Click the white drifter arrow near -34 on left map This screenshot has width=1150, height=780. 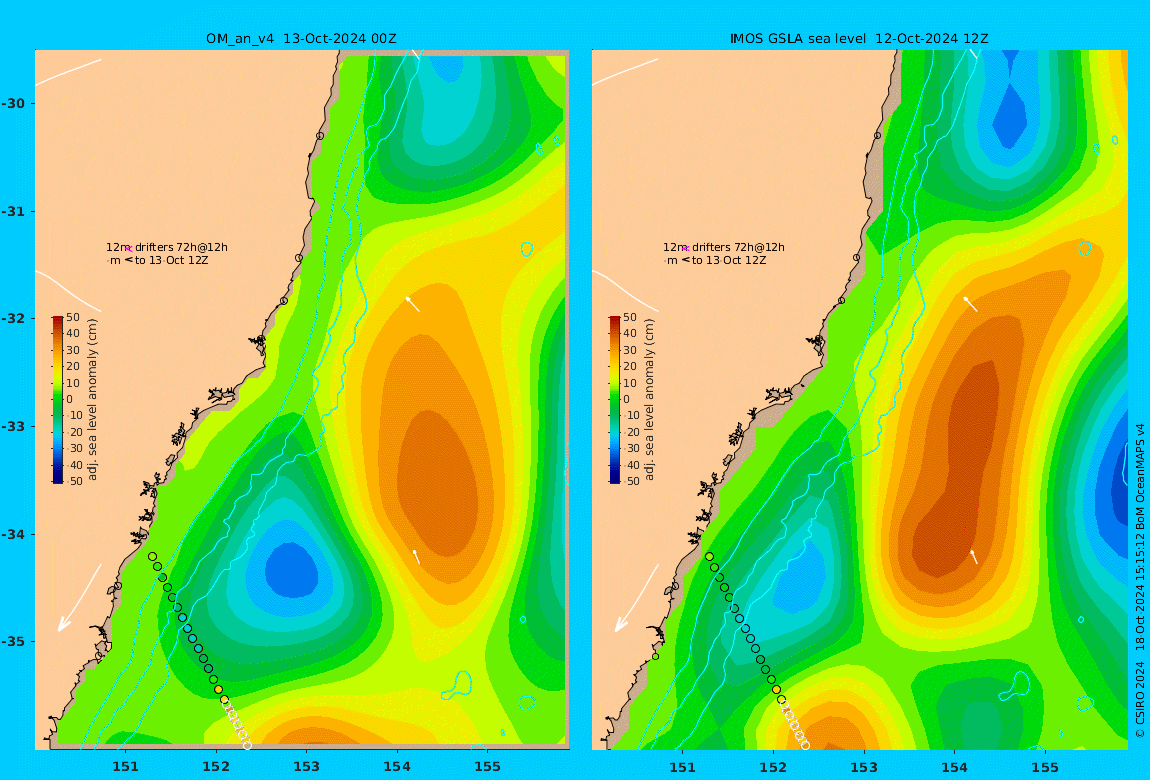point(416,557)
